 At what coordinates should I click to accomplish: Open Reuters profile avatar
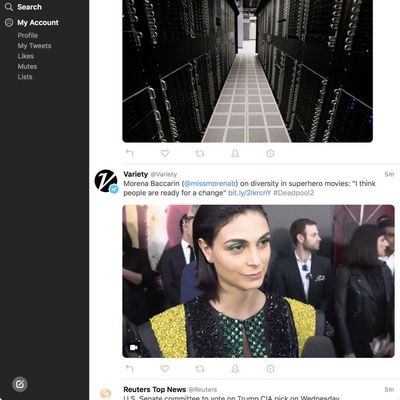click(106, 394)
